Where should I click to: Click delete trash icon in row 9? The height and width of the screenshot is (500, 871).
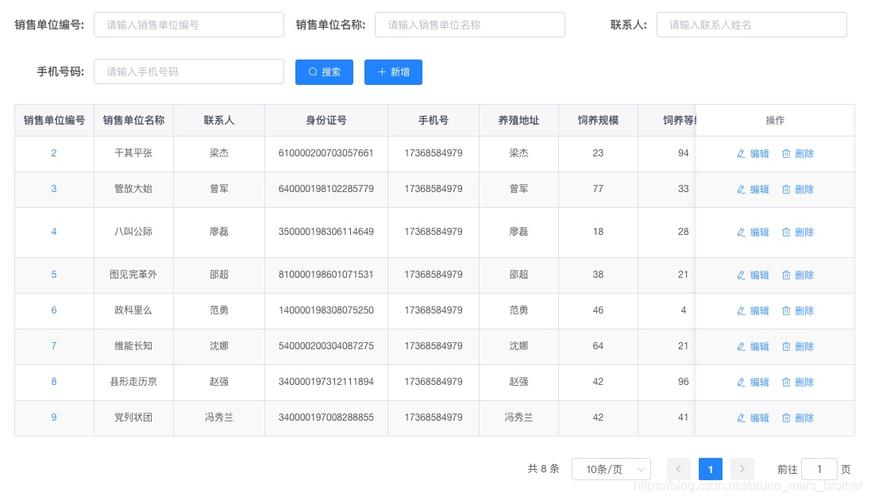(x=786, y=418)
